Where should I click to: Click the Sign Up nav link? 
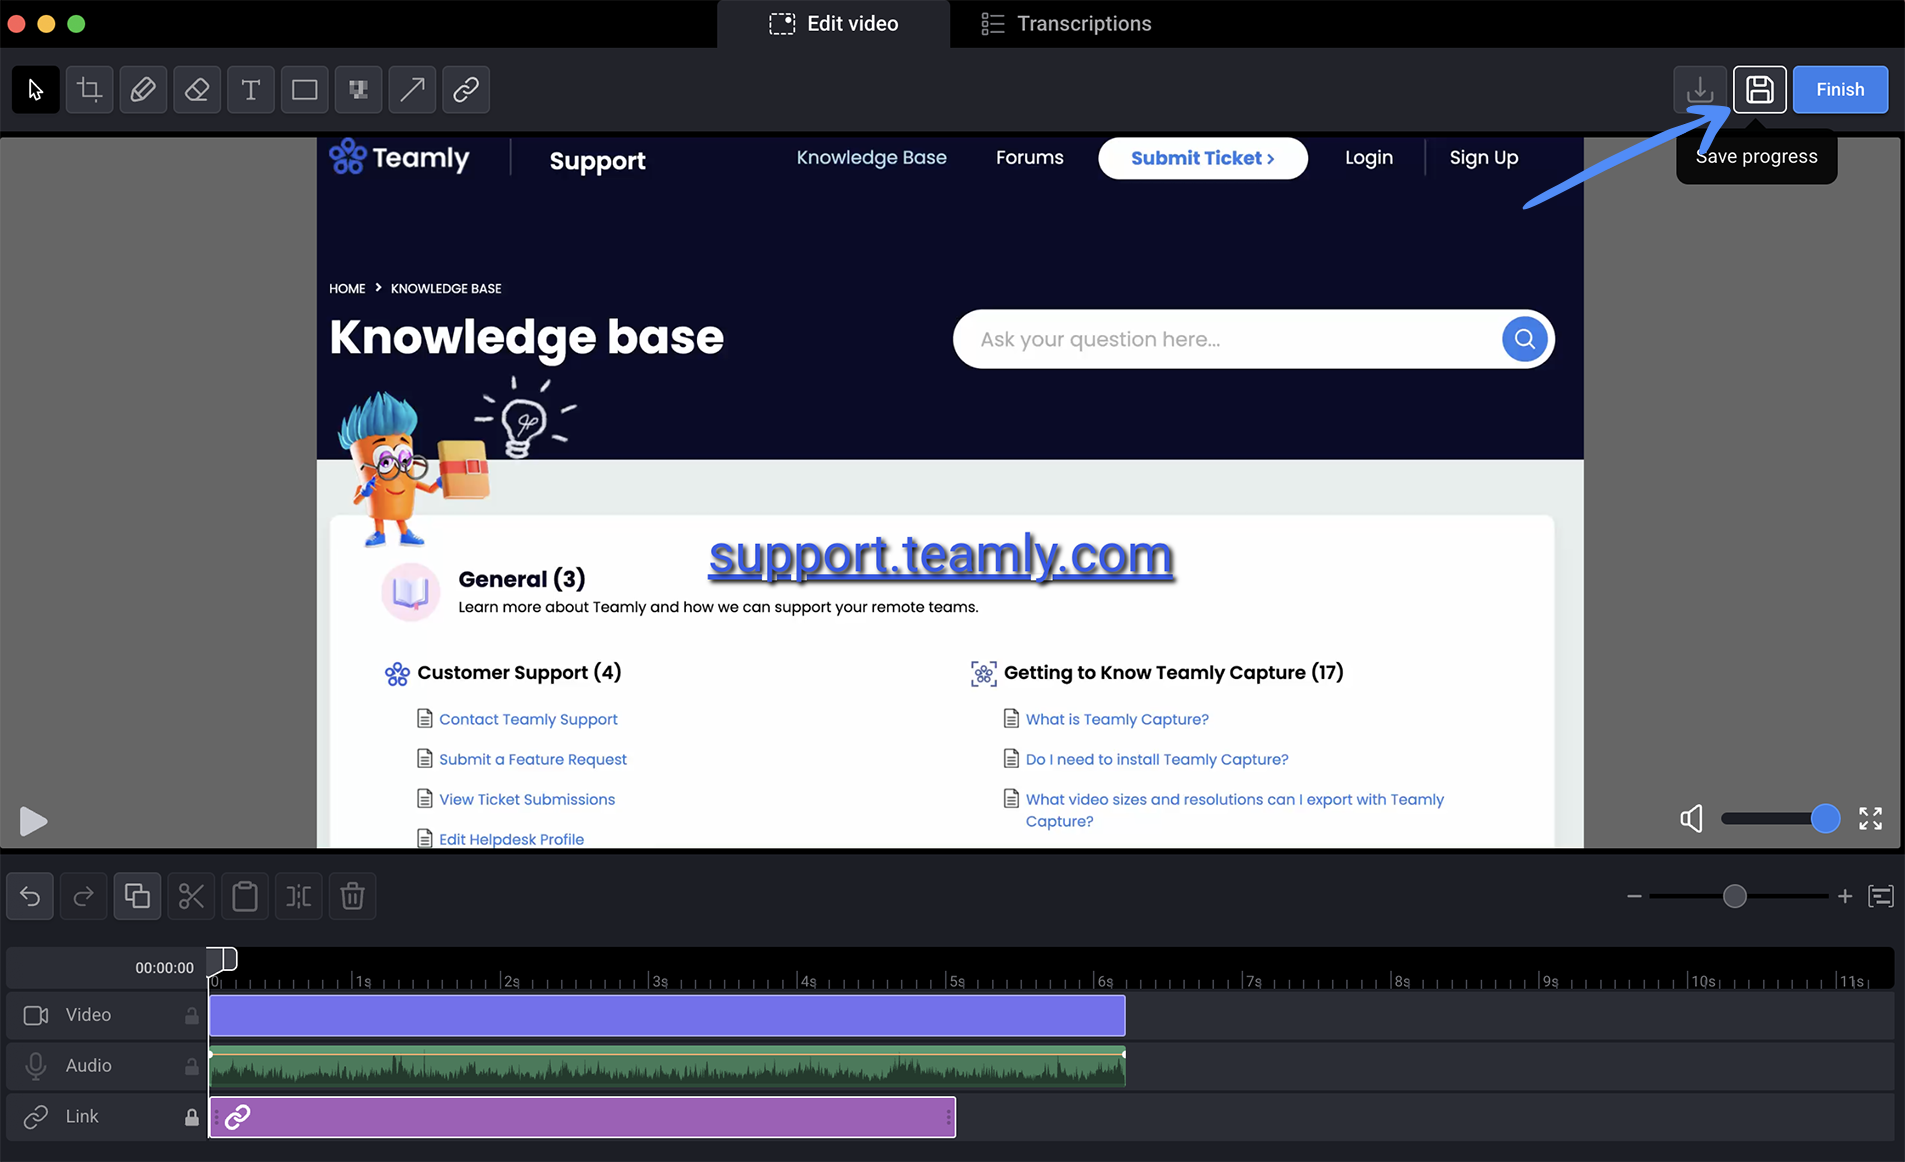tap(1483, 158)
